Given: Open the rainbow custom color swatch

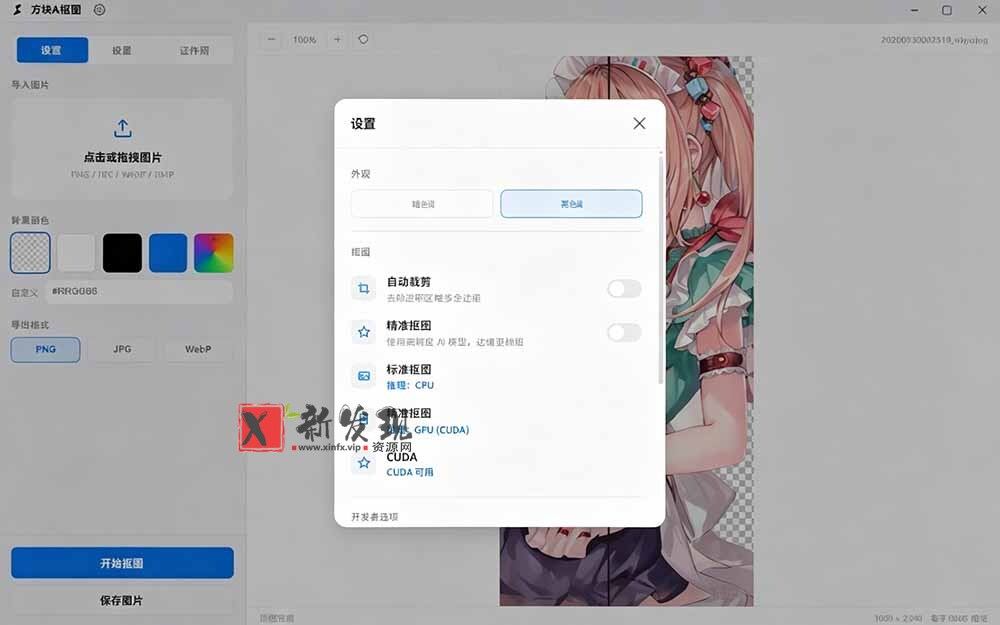Looking at the screenshot, I should (214, 253).
